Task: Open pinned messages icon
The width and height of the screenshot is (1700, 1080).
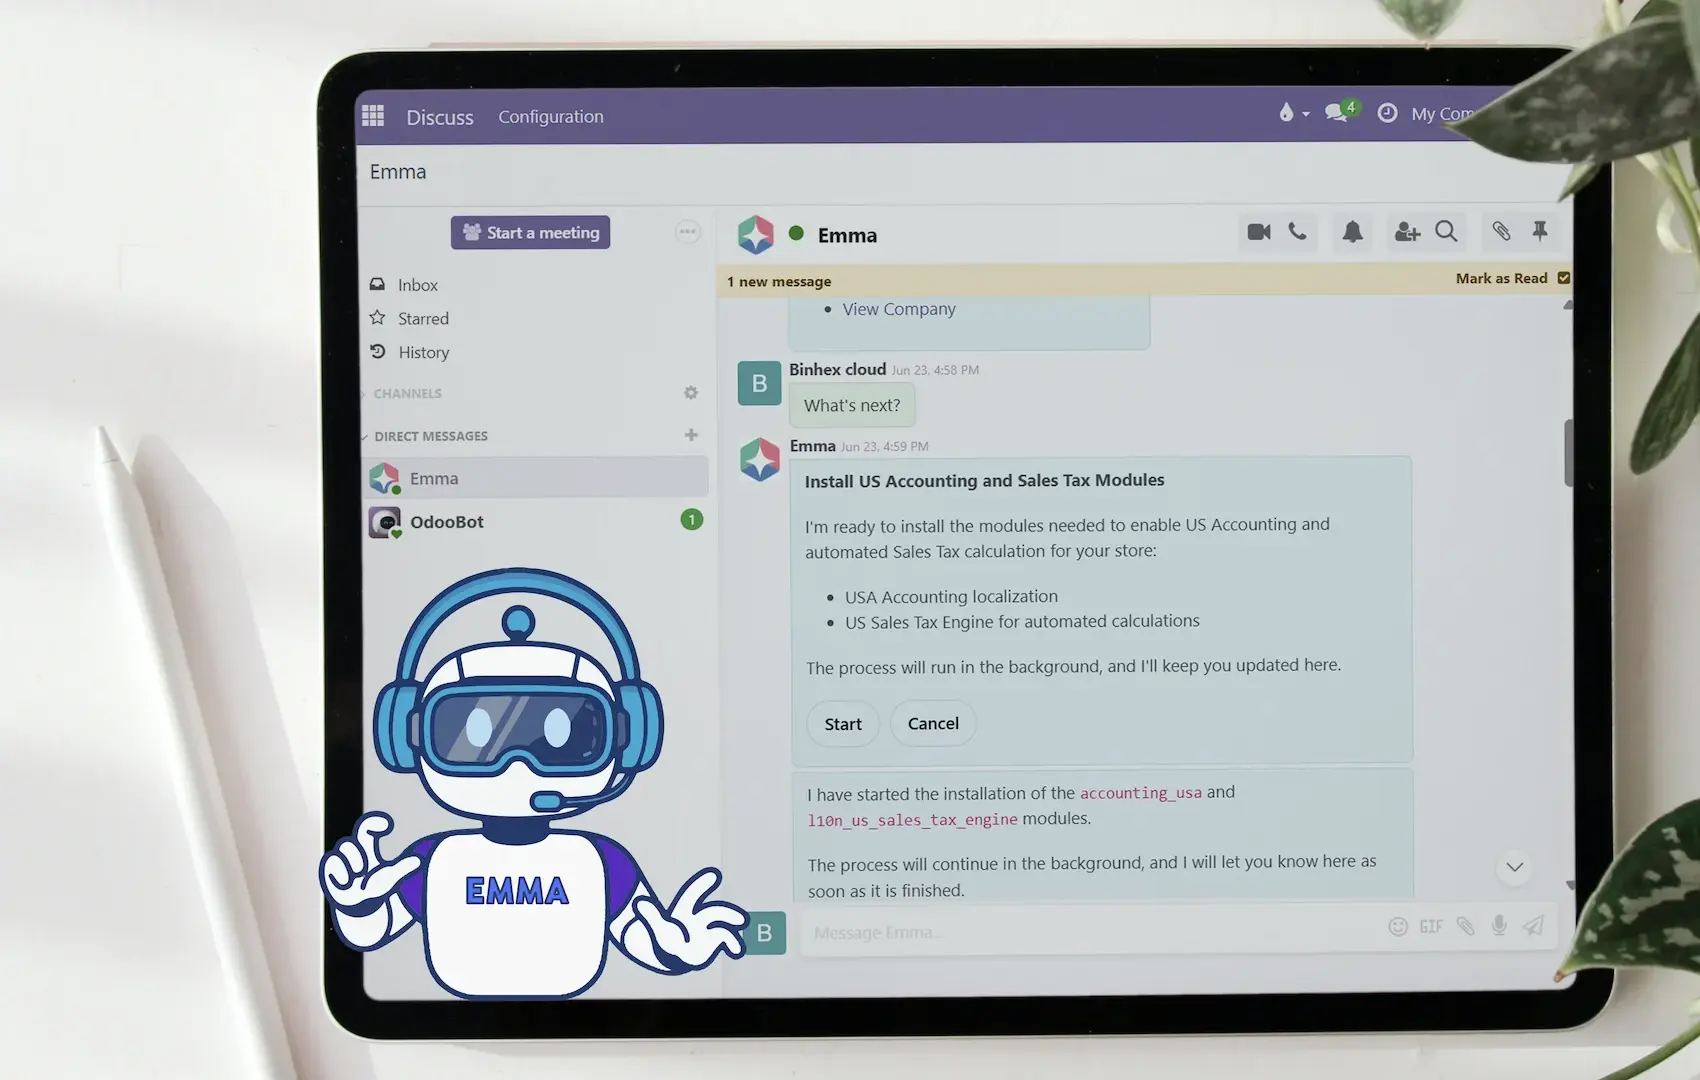Action: click(x=1540, y=231)
